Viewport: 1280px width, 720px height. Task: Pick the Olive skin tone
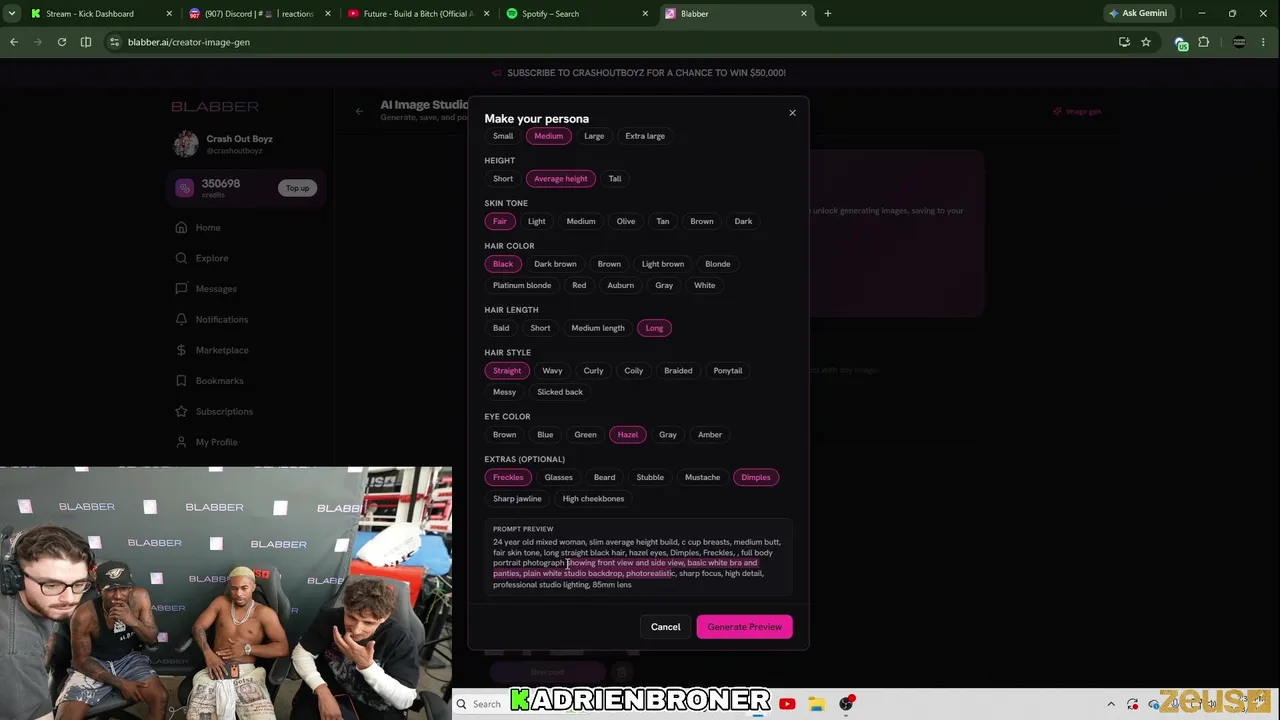[x=626, y=221]
